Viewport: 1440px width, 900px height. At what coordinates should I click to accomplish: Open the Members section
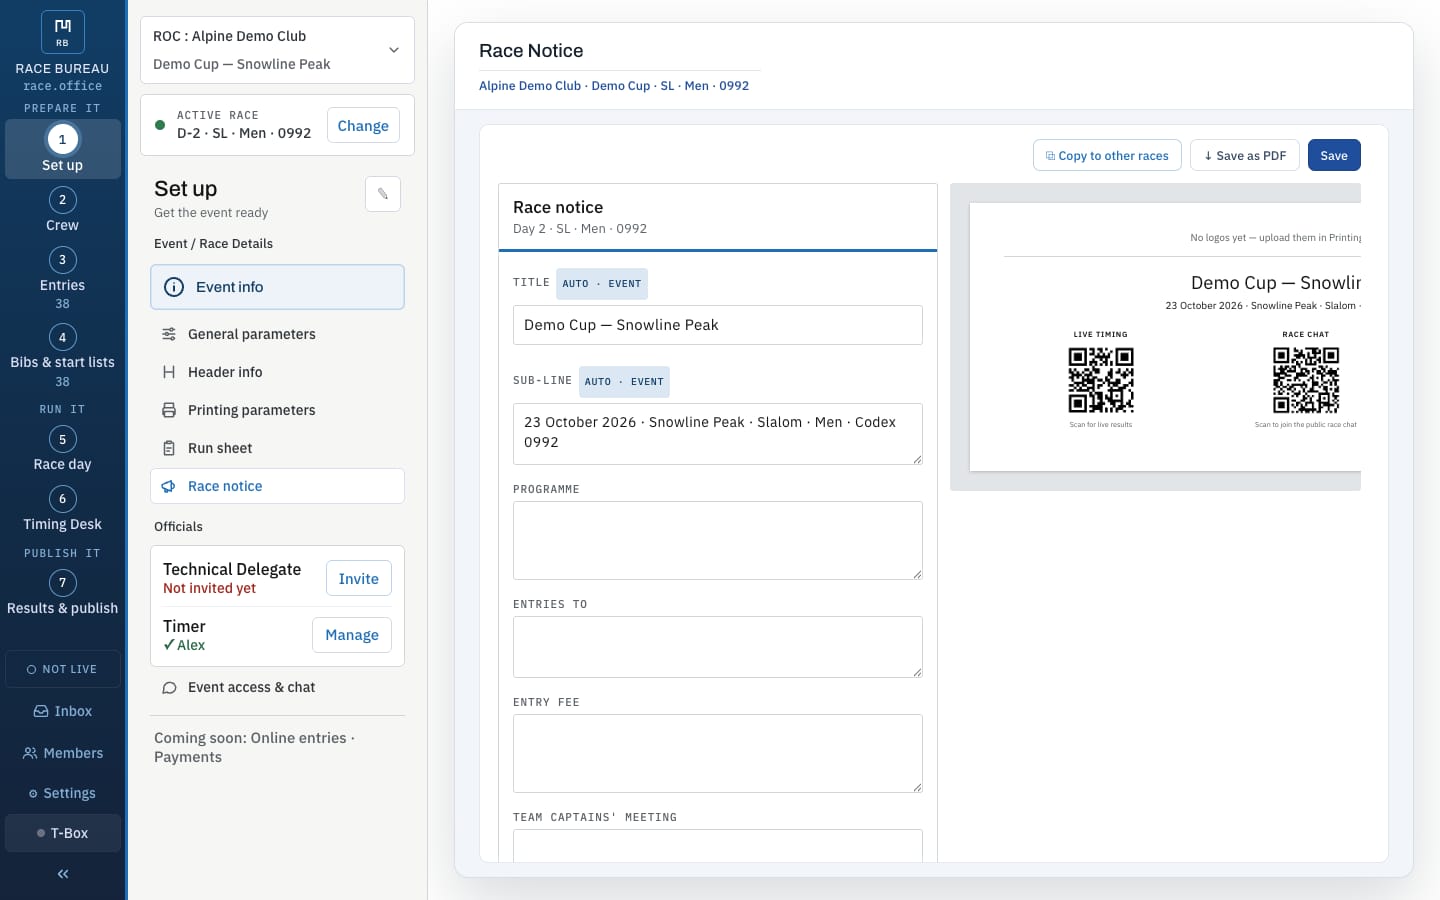point(62,753)
